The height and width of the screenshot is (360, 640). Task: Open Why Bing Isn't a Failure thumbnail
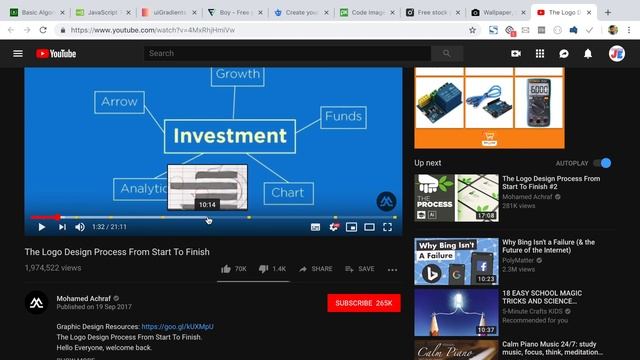456,262
